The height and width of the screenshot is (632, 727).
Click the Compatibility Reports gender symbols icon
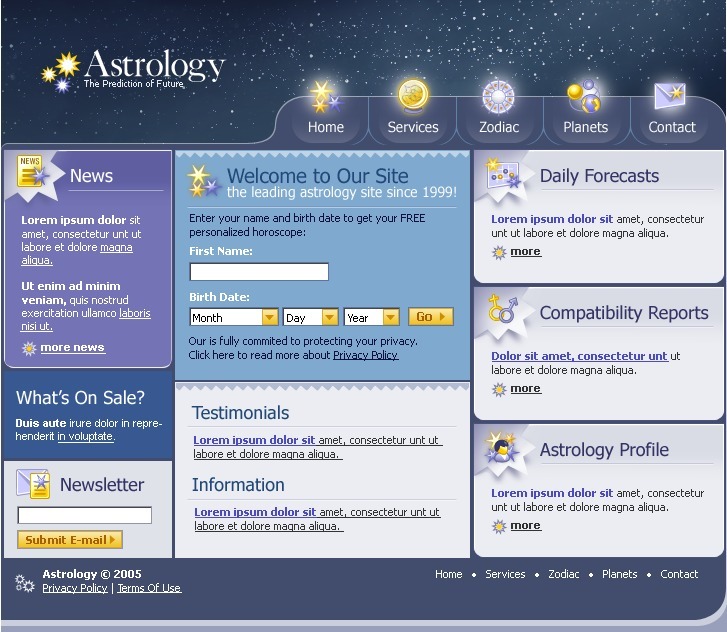tap(502, 309)
